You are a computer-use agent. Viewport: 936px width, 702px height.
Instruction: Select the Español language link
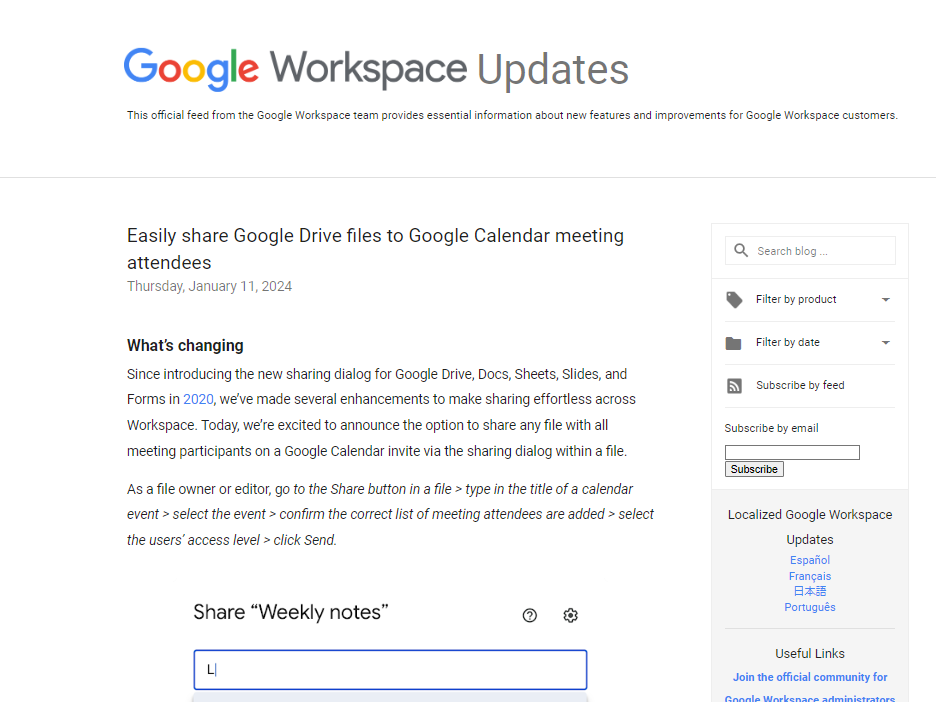coord(809,560)
